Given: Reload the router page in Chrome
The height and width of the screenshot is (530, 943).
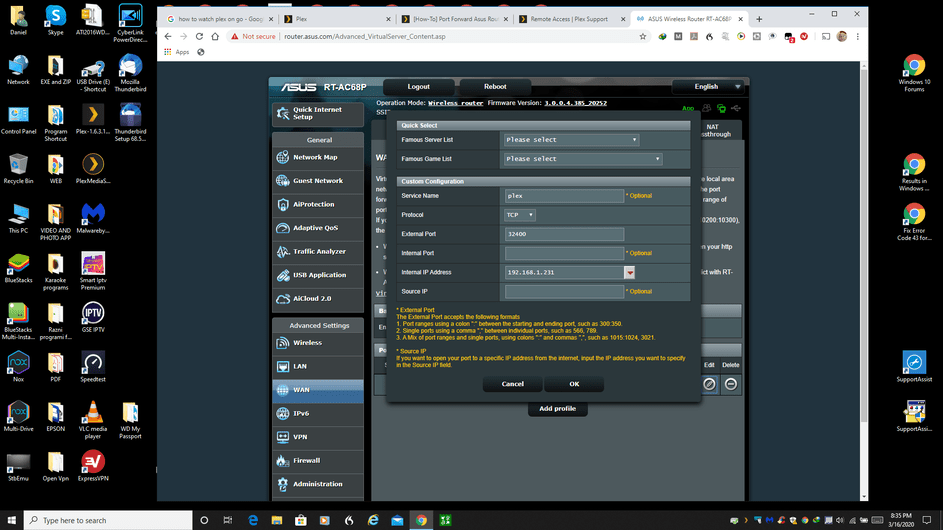Looking at the screenshot, I should click(199, 36).
